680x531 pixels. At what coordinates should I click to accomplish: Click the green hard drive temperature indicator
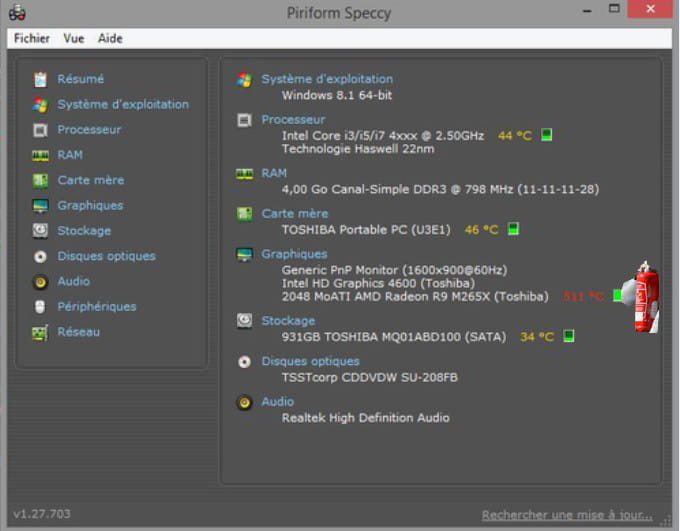tap(569, 336)
